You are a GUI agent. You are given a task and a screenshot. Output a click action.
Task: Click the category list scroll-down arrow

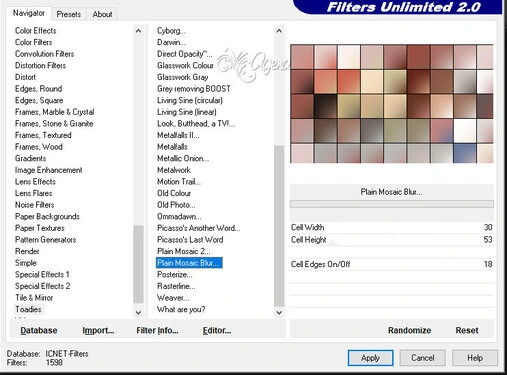pyautogui.click(x=138, y=313)
